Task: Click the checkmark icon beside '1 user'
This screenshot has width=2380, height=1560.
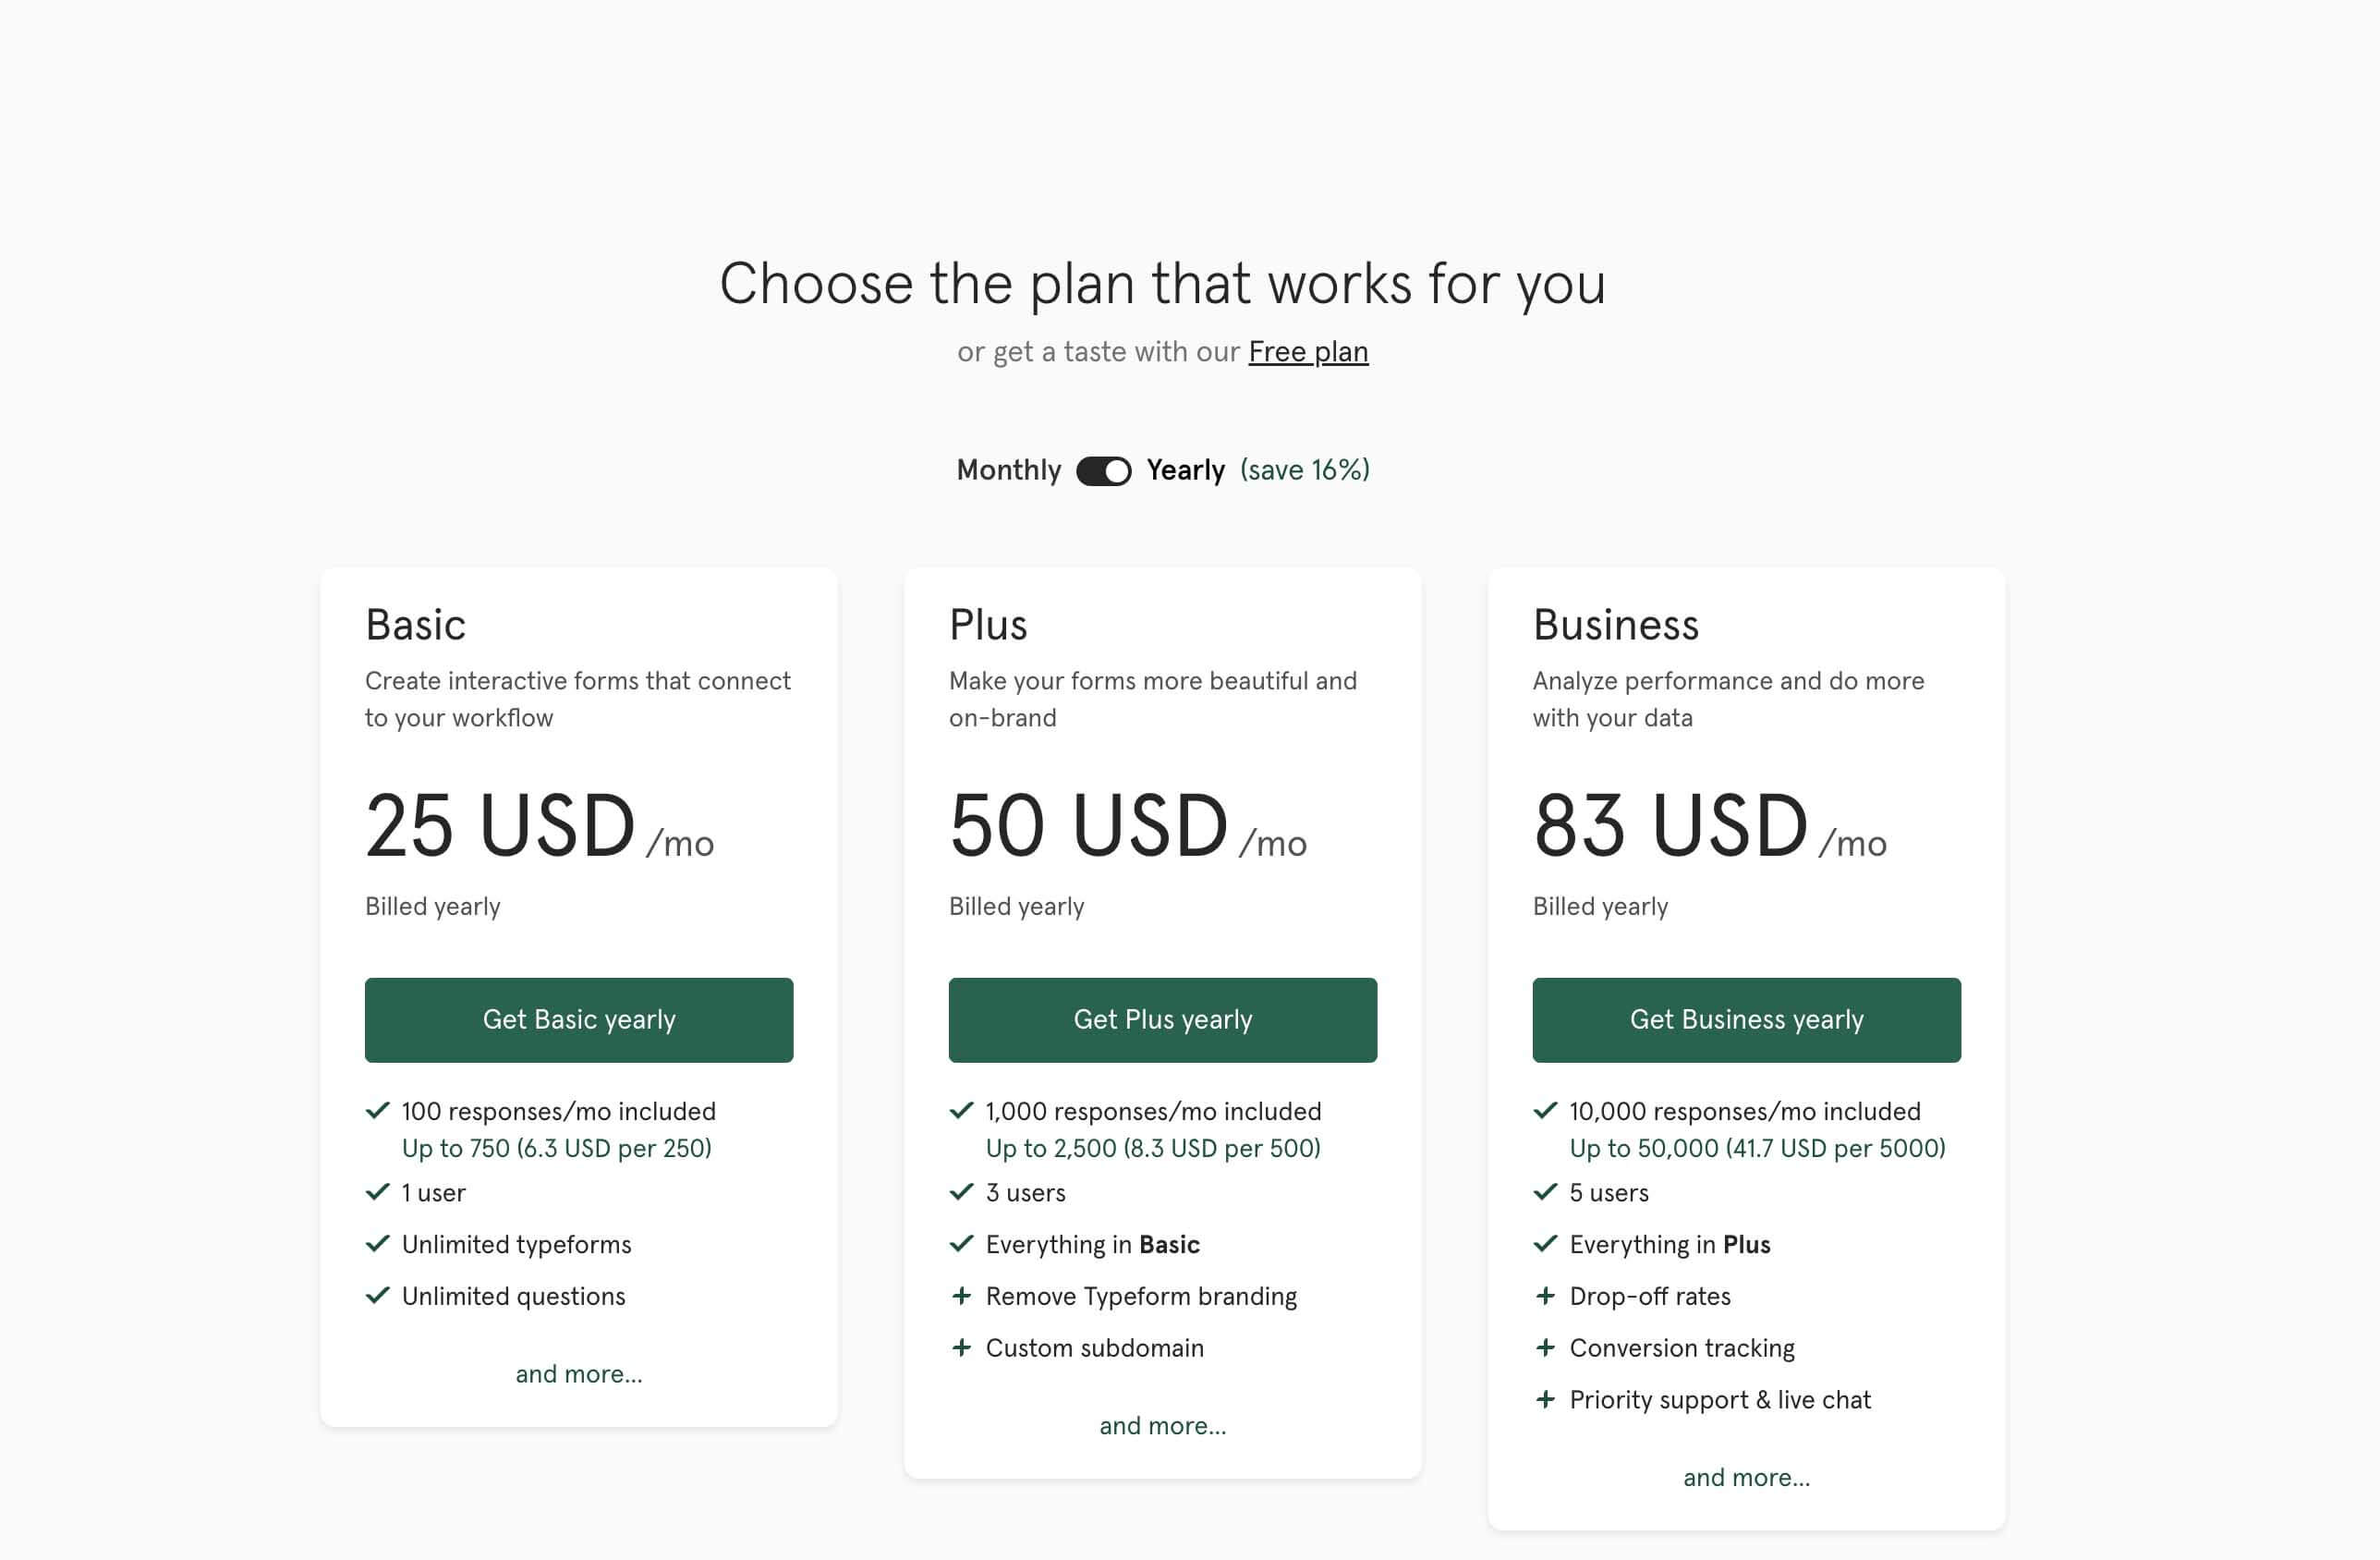Action: pyautogui.click(x=378, y=1192)
